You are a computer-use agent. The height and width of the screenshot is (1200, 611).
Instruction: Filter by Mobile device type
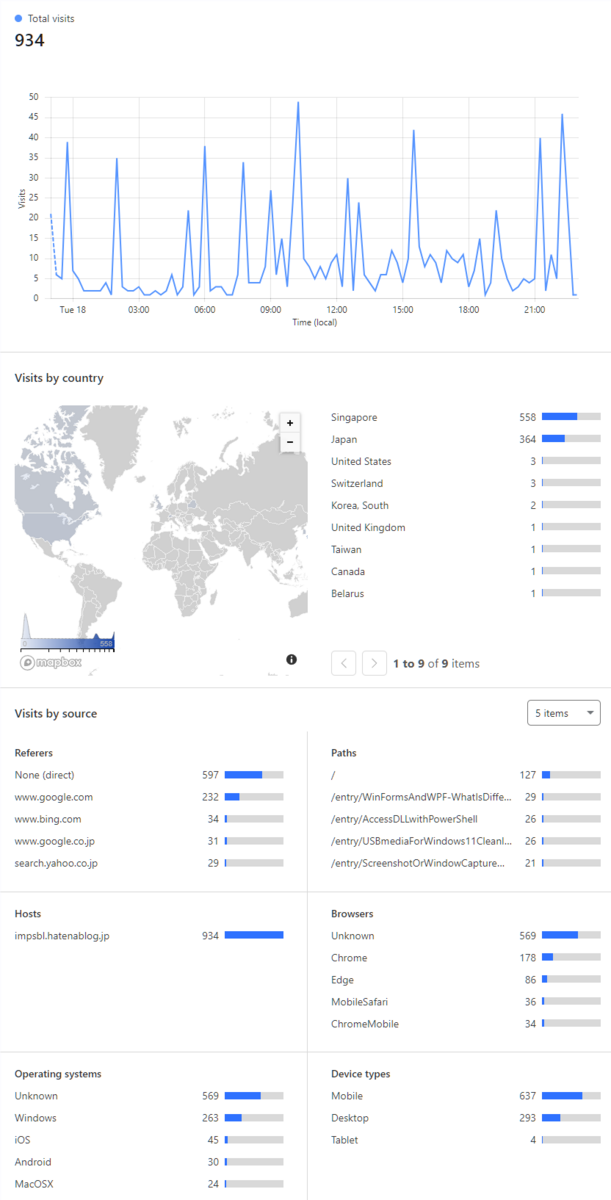coord(466,1096)
